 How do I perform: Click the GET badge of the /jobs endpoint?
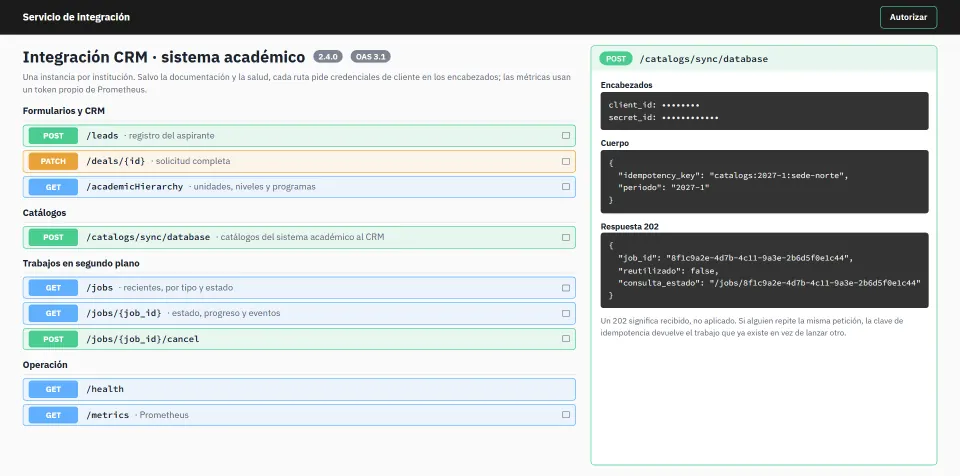53,288
